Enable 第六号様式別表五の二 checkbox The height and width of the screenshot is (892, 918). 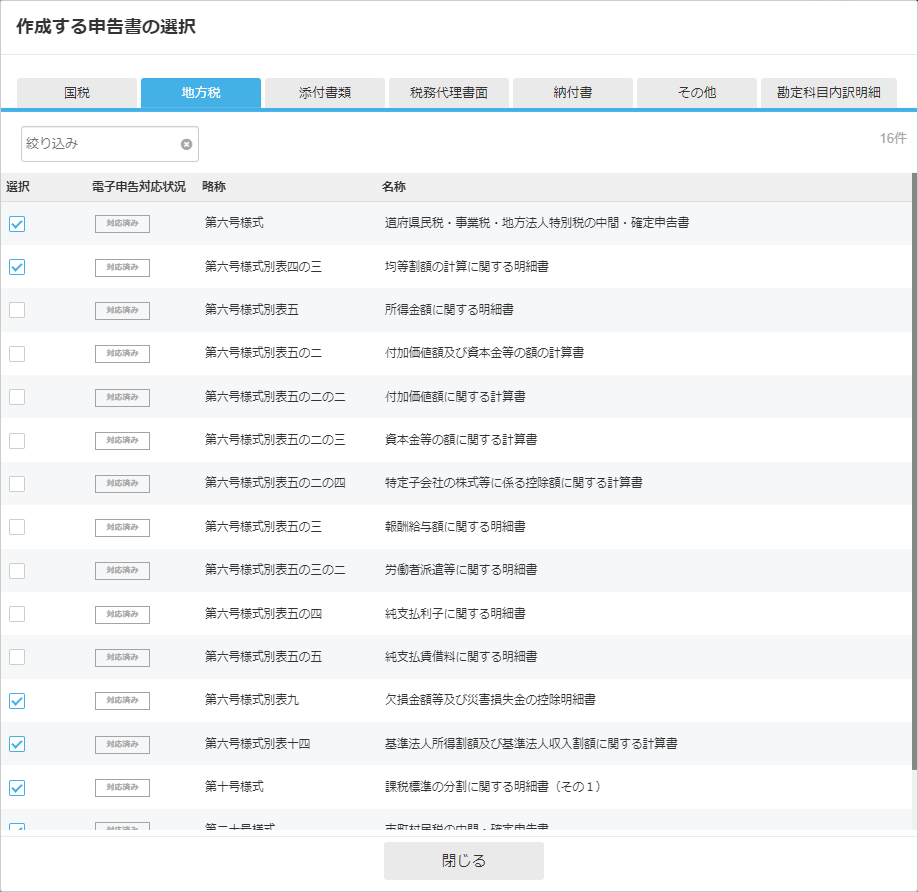17,354
